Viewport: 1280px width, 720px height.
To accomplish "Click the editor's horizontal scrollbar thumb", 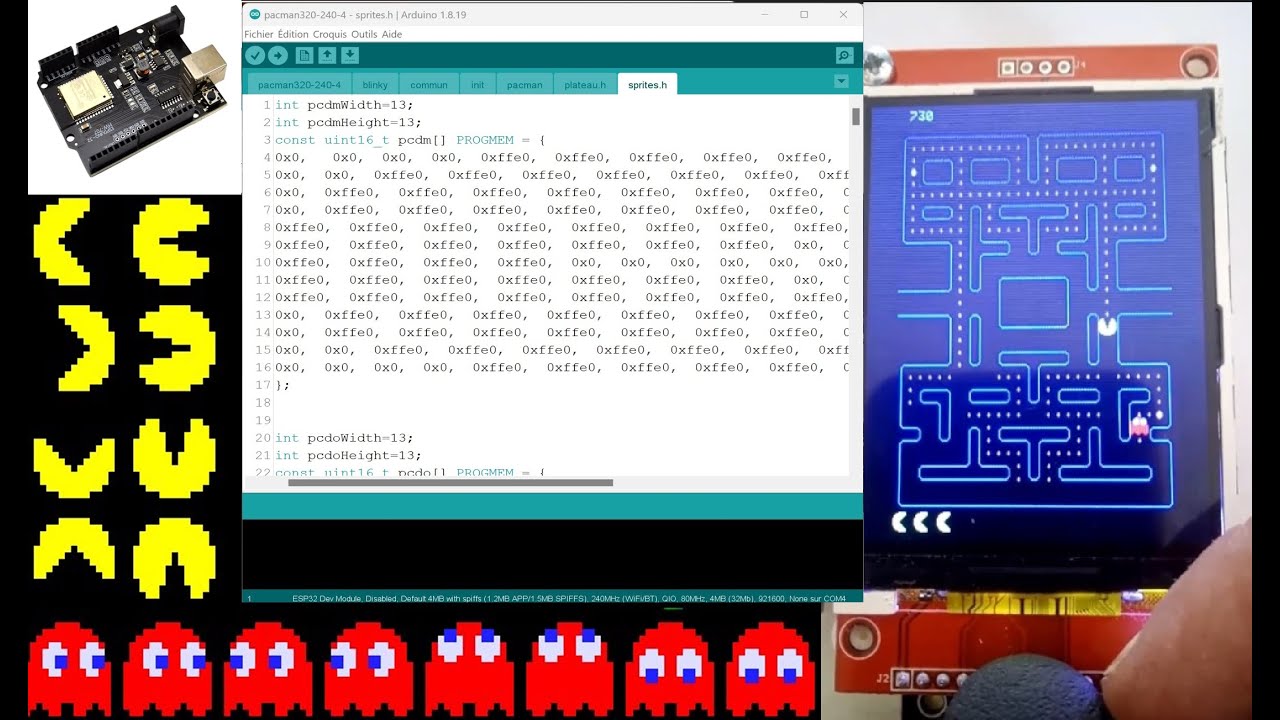I will pos(450,482).
